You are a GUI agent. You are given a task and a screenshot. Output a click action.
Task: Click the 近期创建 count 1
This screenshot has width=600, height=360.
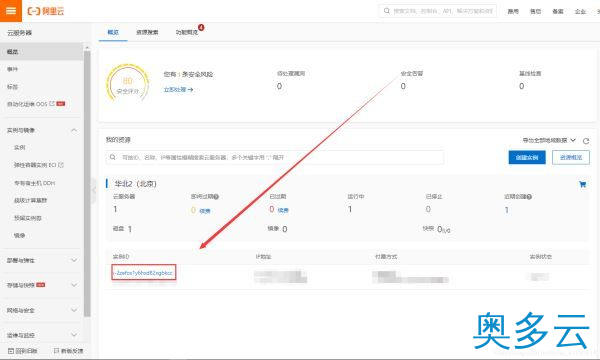click(507, 210)
